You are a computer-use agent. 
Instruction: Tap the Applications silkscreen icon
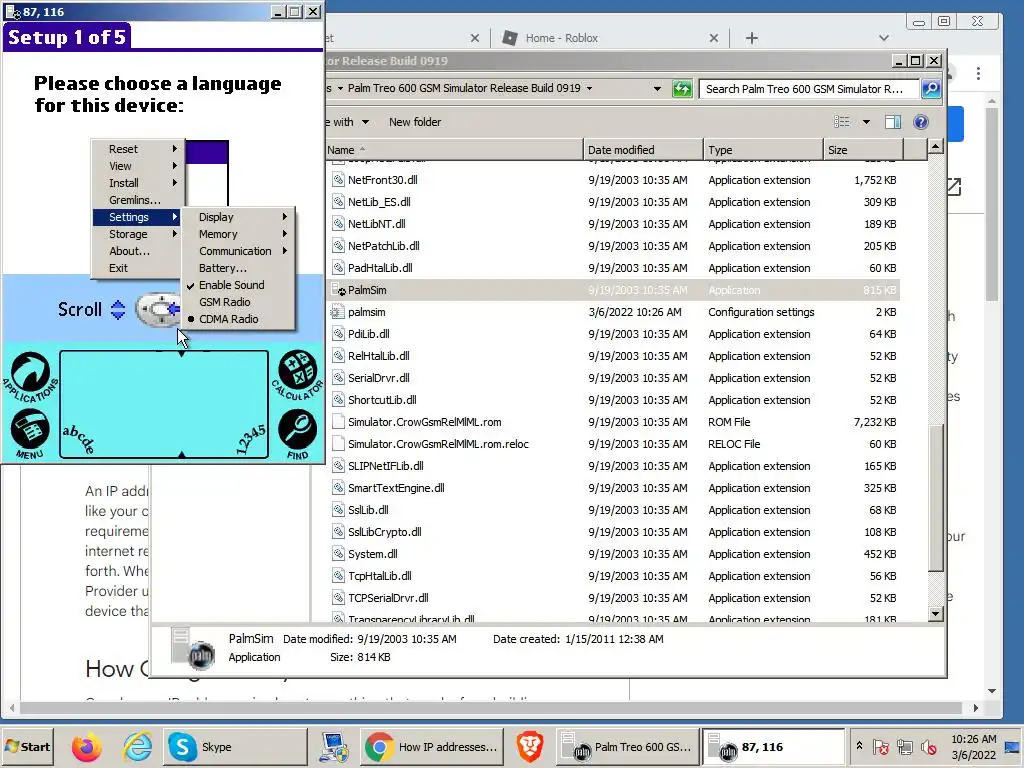(30, 377)
